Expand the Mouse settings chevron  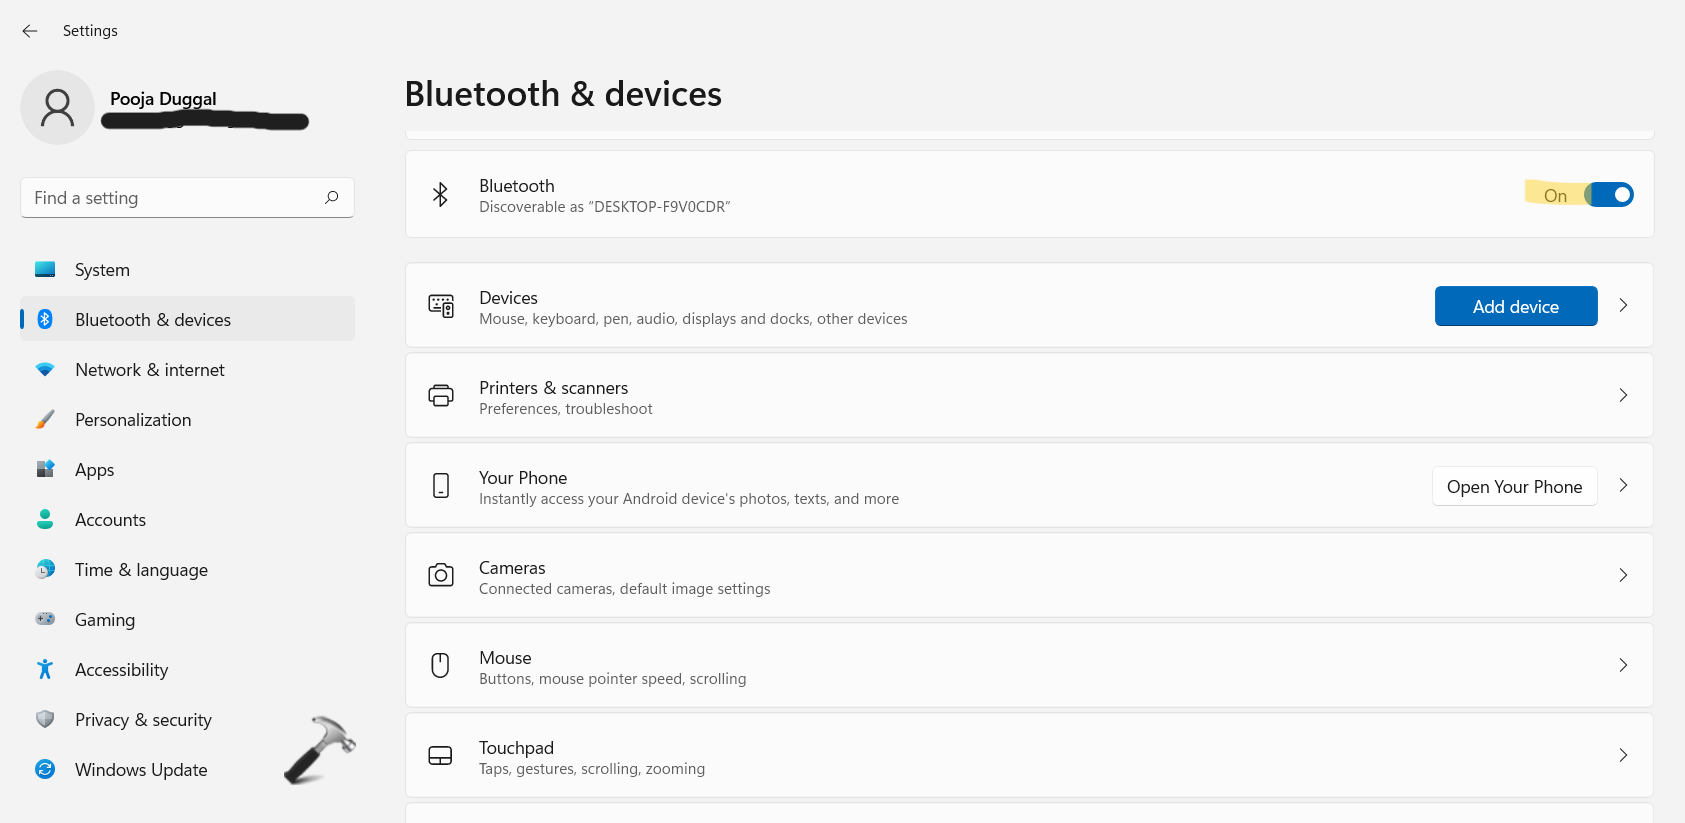tap(1623, 665)
